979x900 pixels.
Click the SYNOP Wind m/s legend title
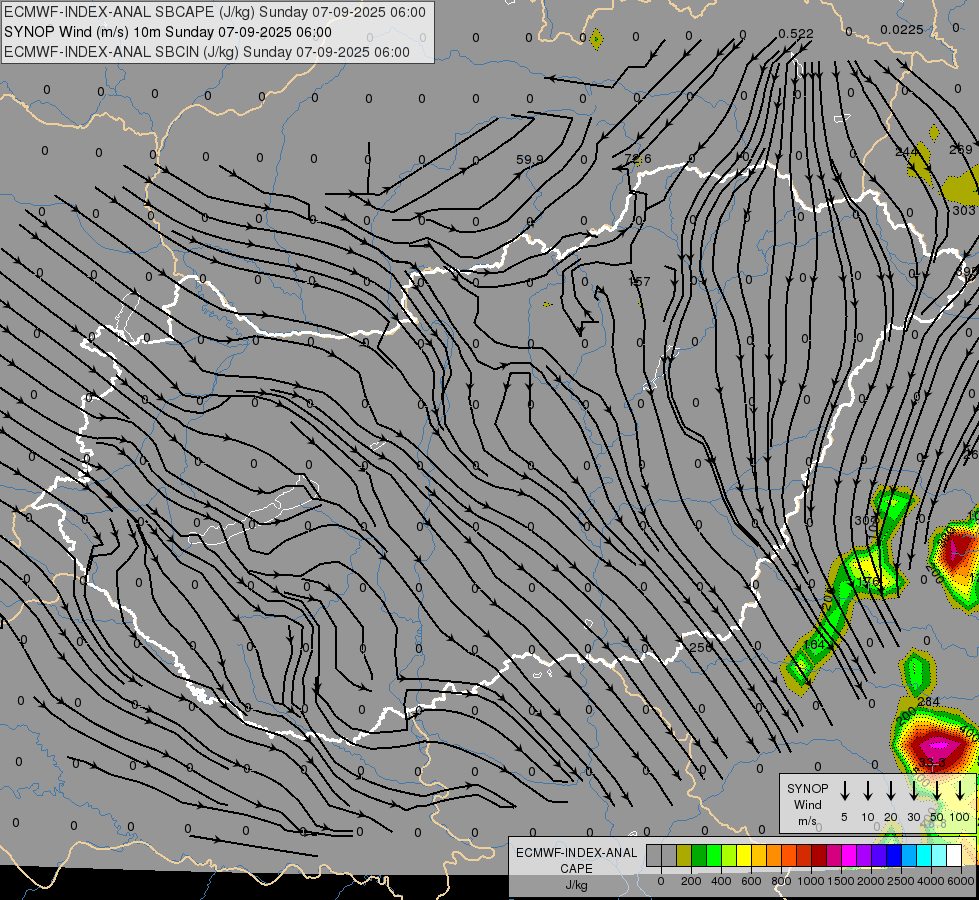807,804
